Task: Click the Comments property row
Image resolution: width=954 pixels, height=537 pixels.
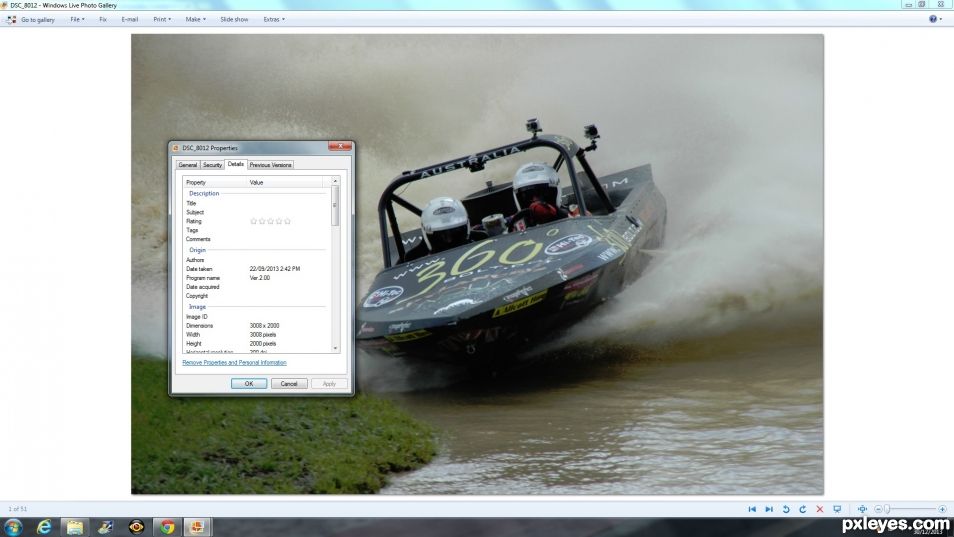Action: point(256,239)
